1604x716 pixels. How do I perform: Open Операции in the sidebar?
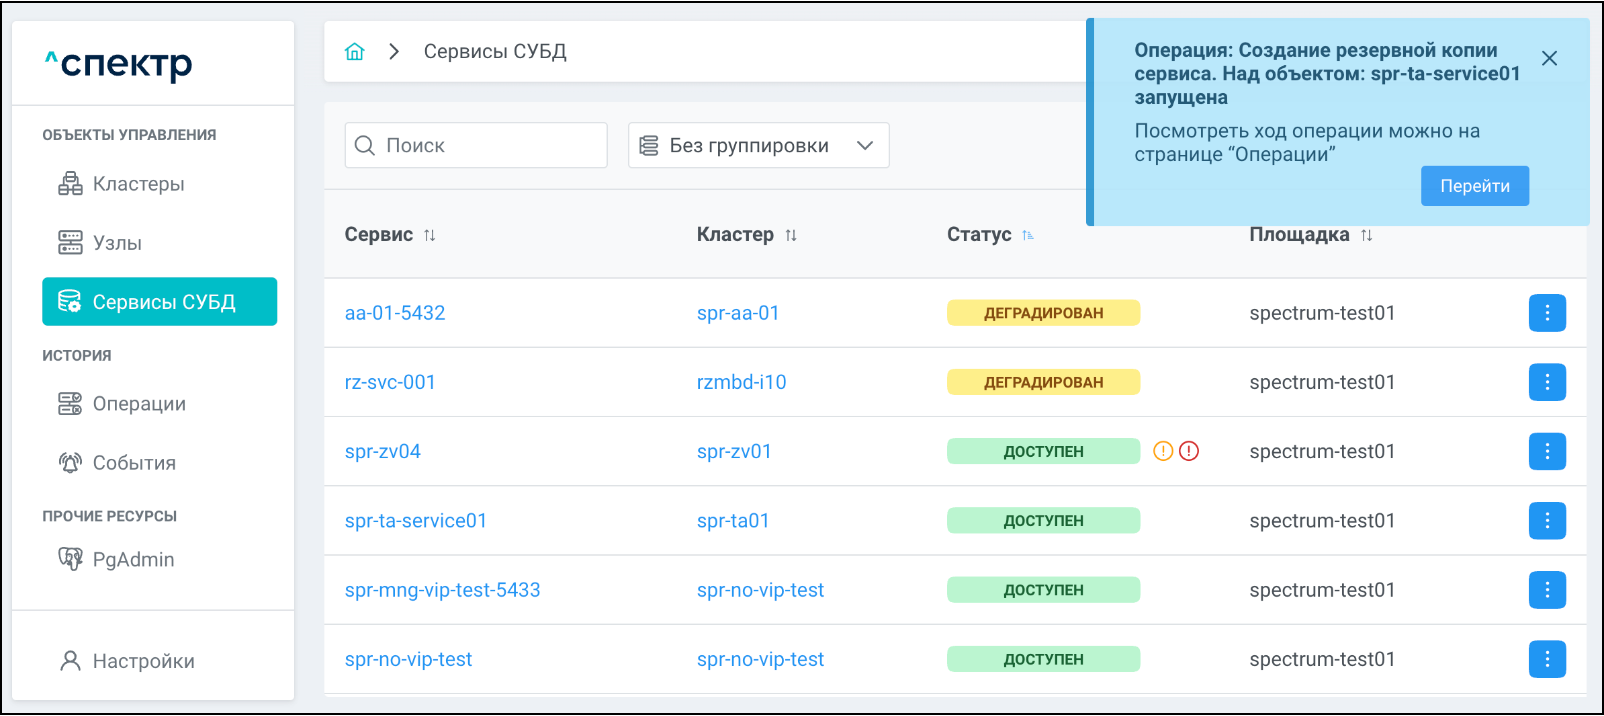click(139, 404)
